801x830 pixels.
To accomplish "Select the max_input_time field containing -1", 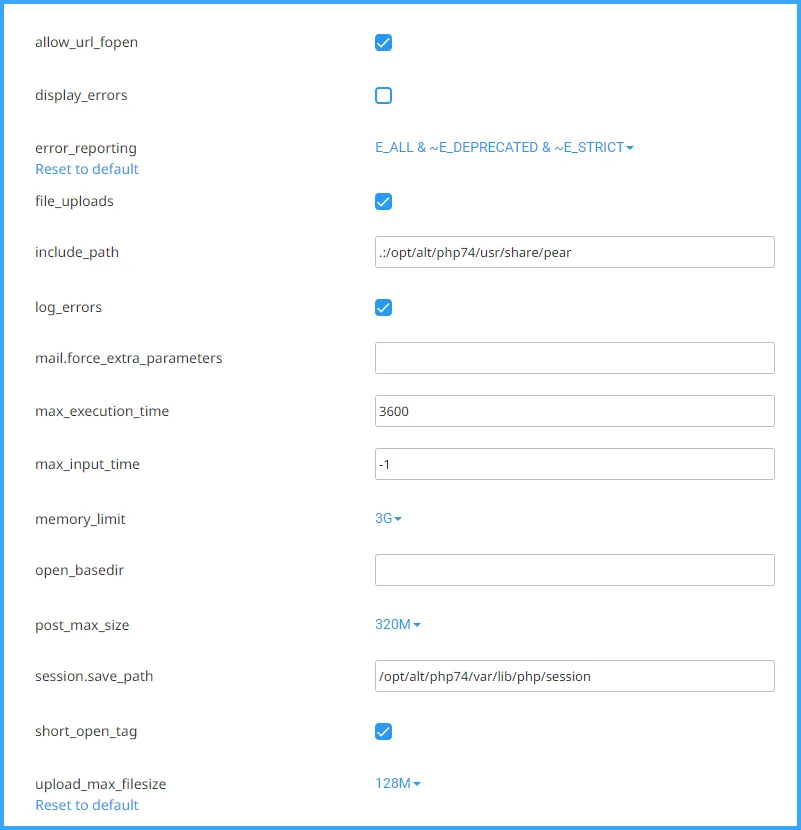I will 575,463.
